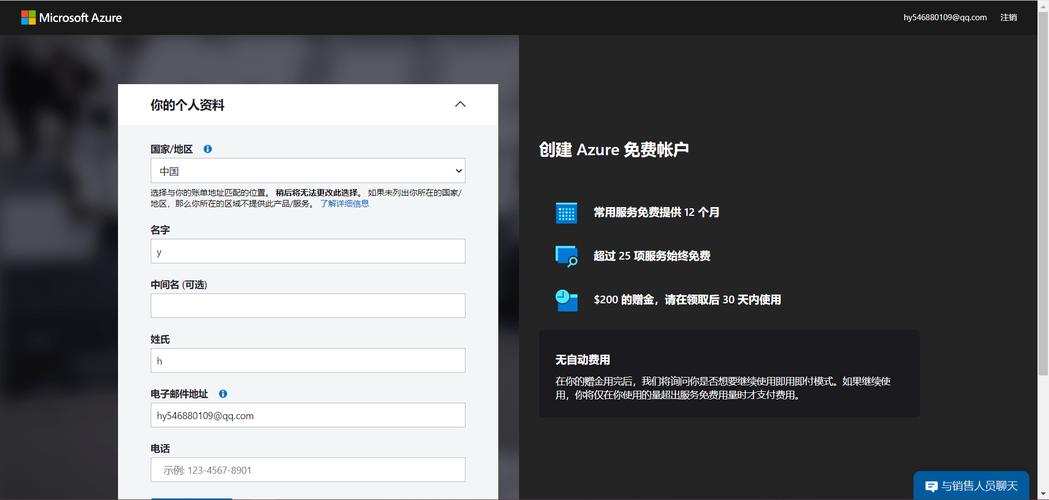
Task: Click the $200 的赠金 text line
Action: point(687,300)
